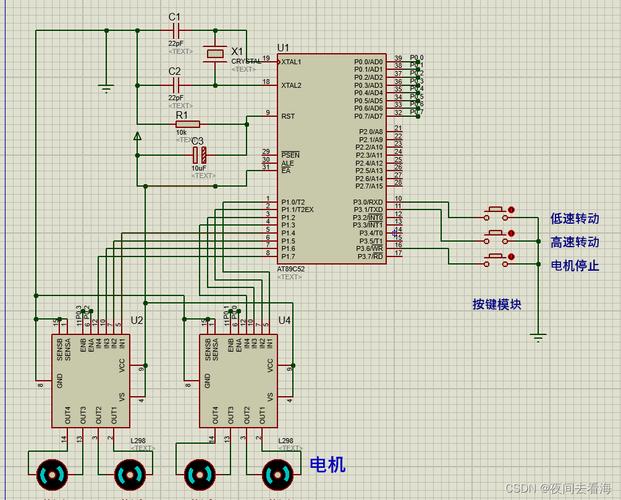Select capacitor C1 symbol
This screenshot has height=500, width=621.
point(176,30)
